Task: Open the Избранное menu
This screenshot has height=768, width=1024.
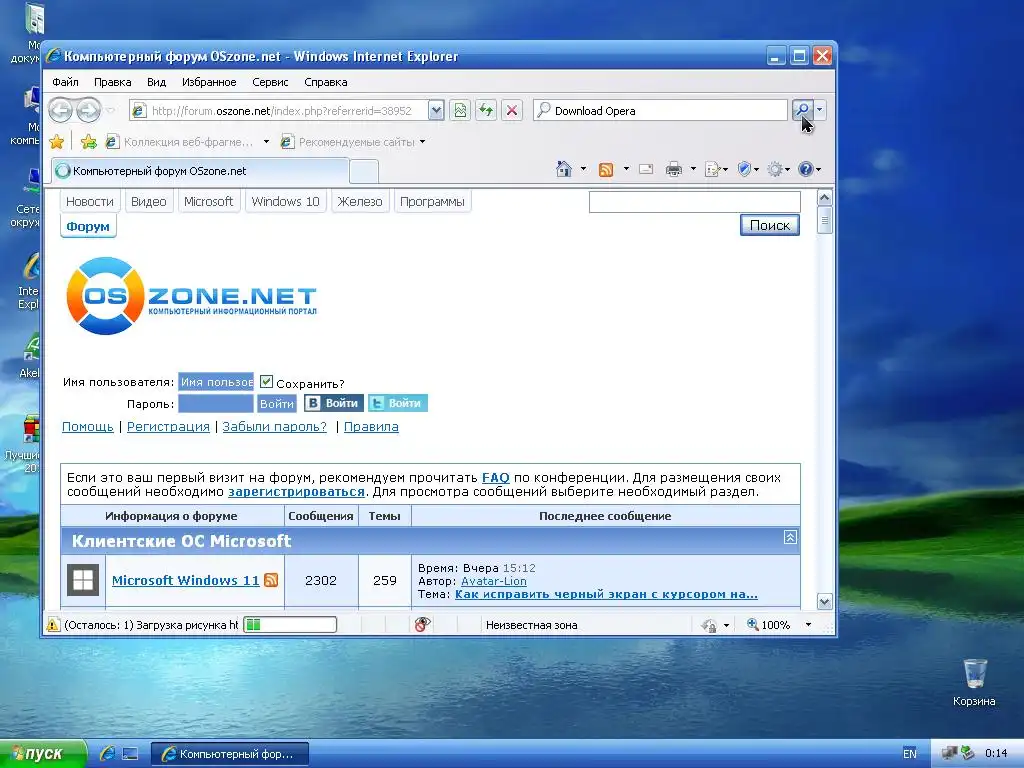Action: click(x=209, y=82)
